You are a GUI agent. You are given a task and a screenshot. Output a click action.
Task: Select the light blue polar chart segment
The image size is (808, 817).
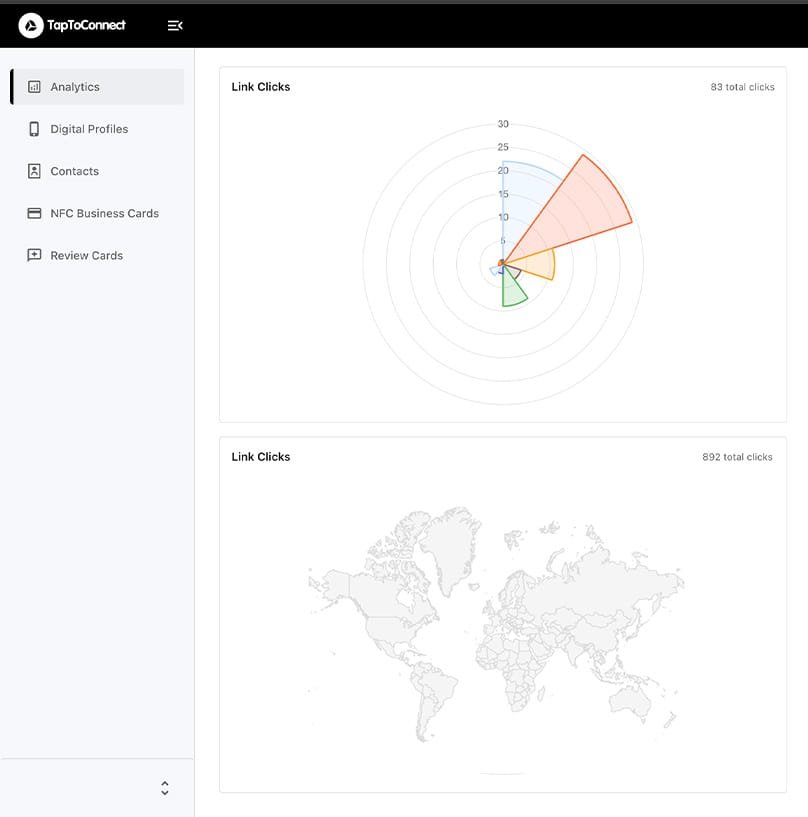(525, 190)
